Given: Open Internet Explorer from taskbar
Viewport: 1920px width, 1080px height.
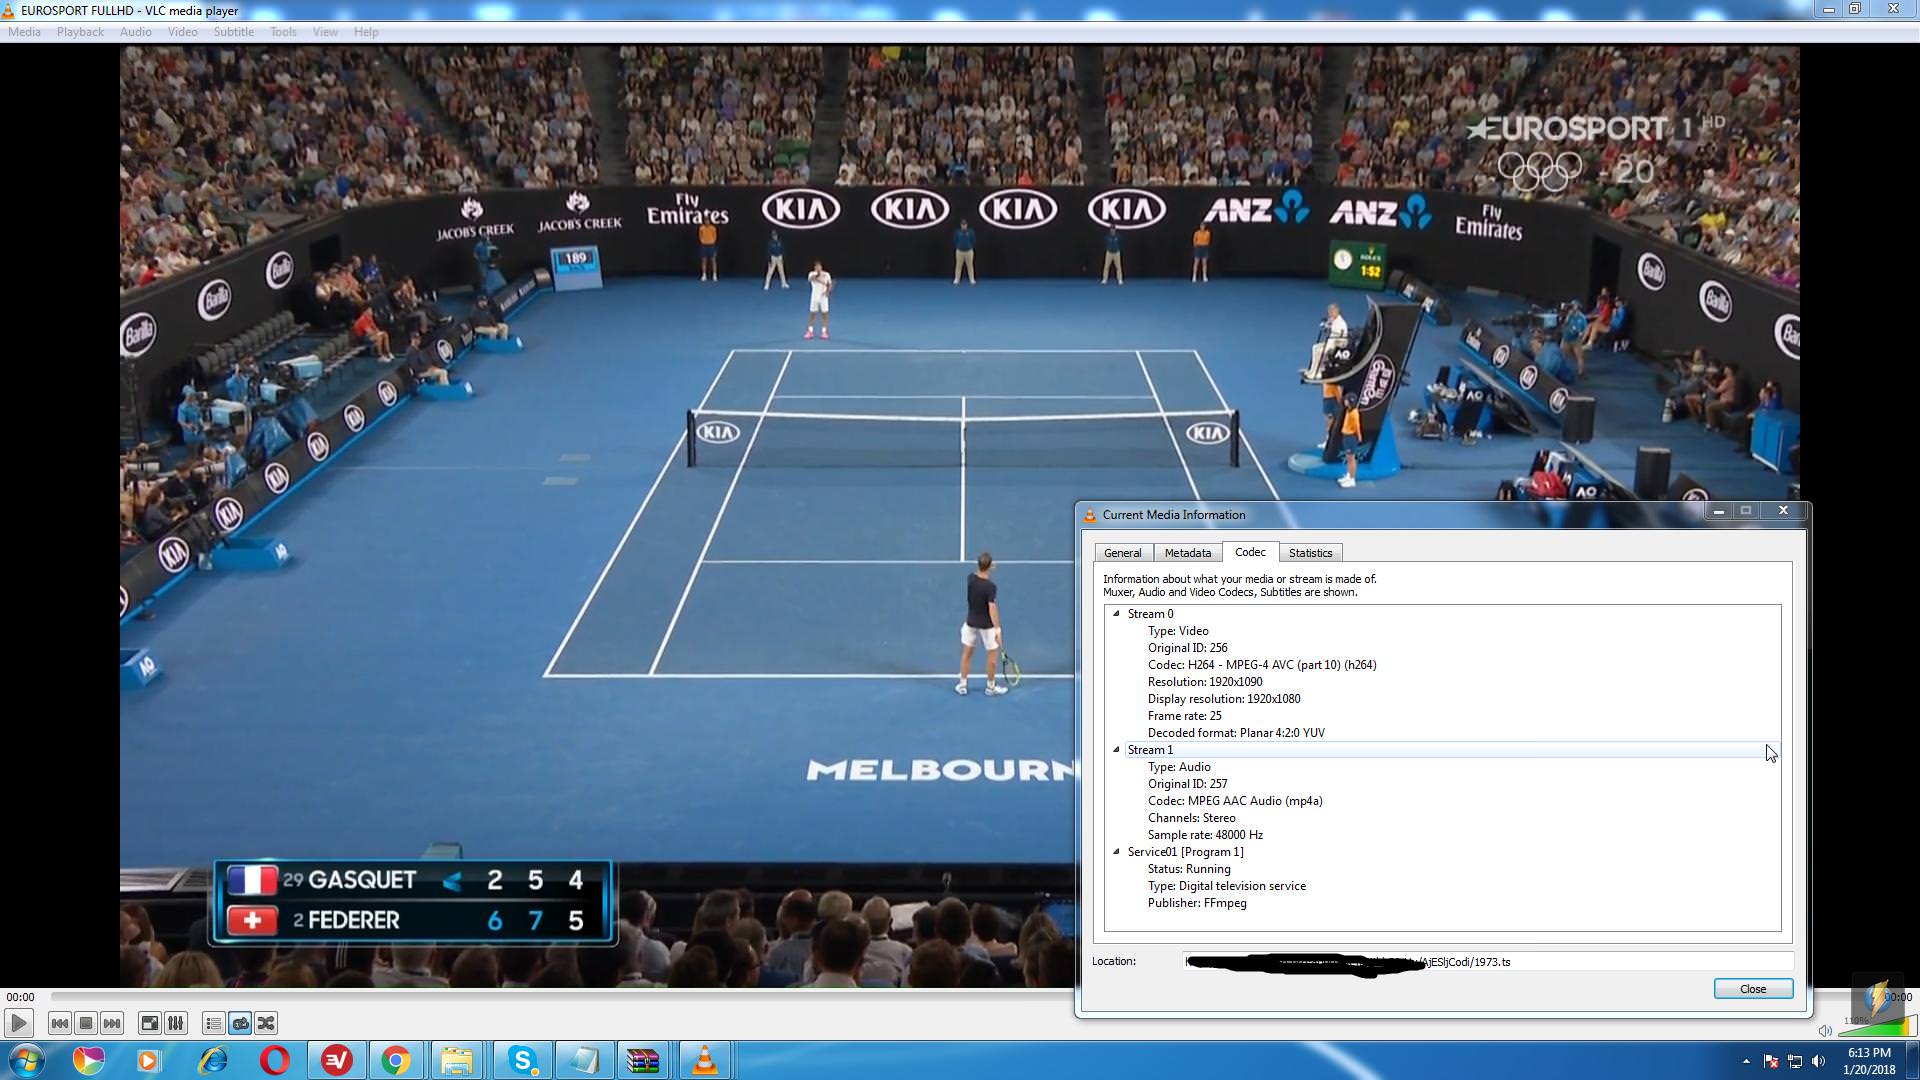Looking at the screenshot, I should pyautogui.click(x=212, y=1060).
